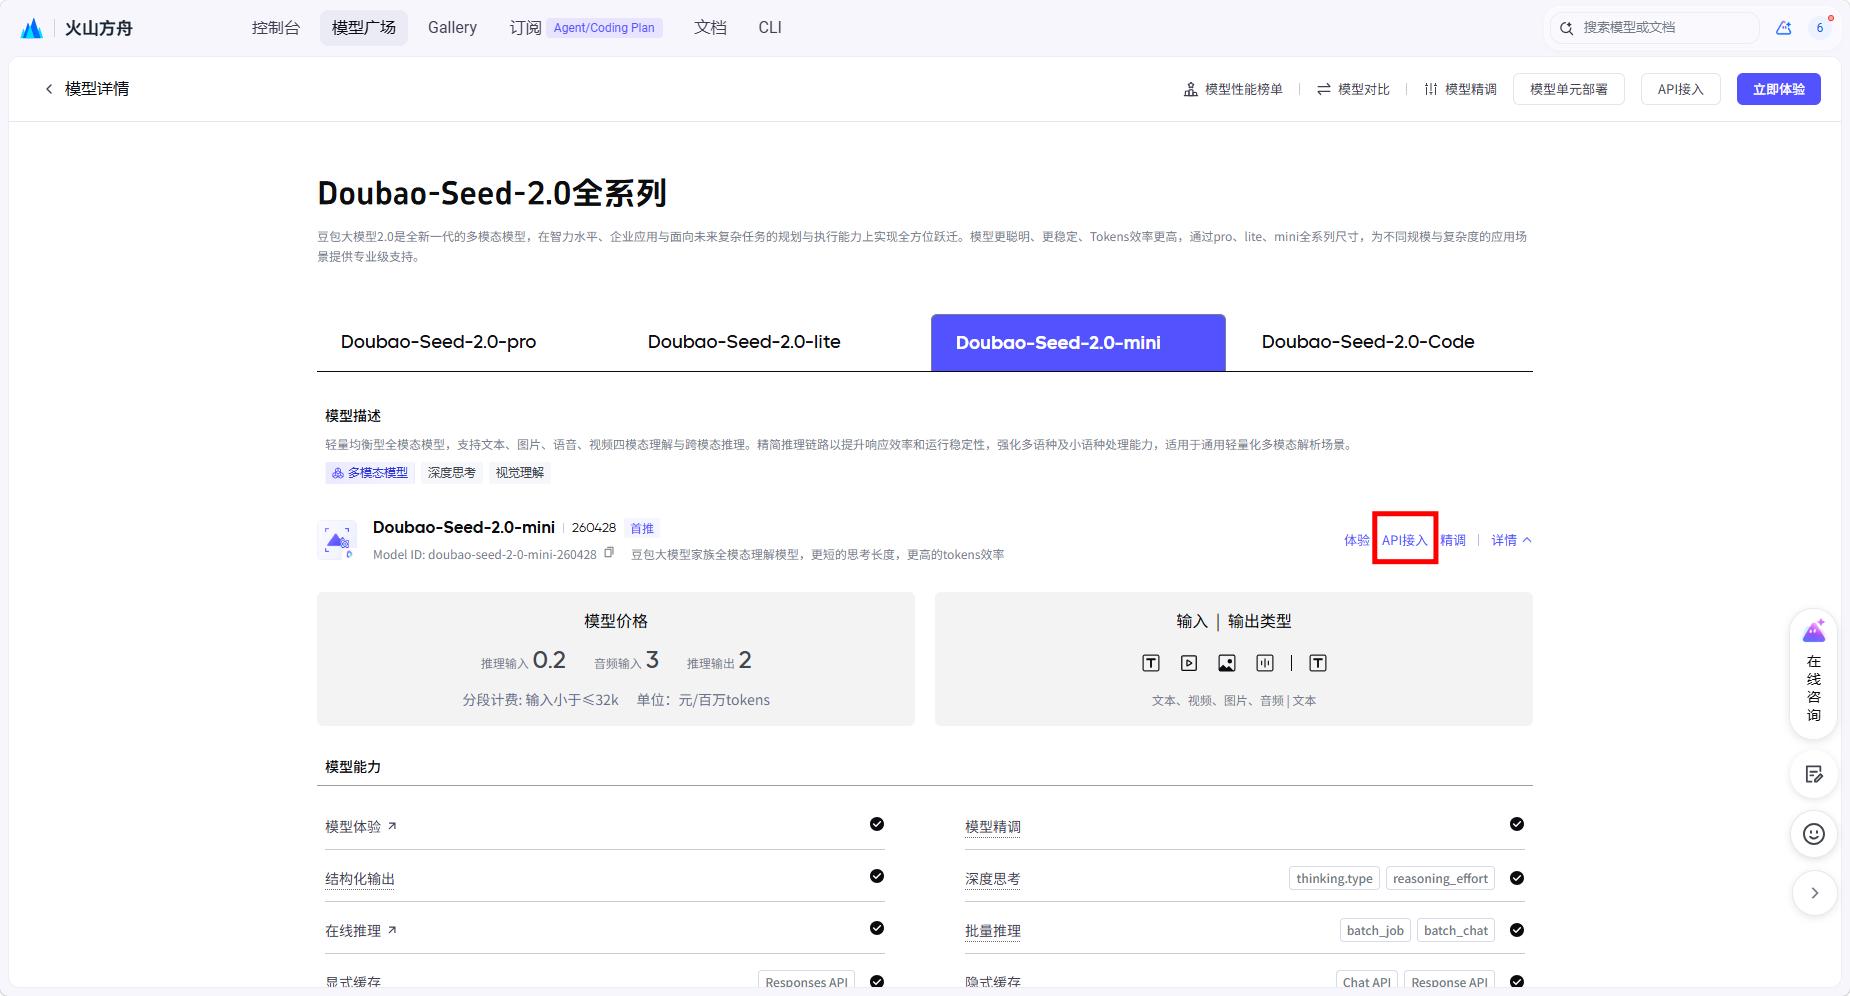The image size is (1850, 996).
Task: Click the 视觉理解 tag
Action: pos(520,473)
